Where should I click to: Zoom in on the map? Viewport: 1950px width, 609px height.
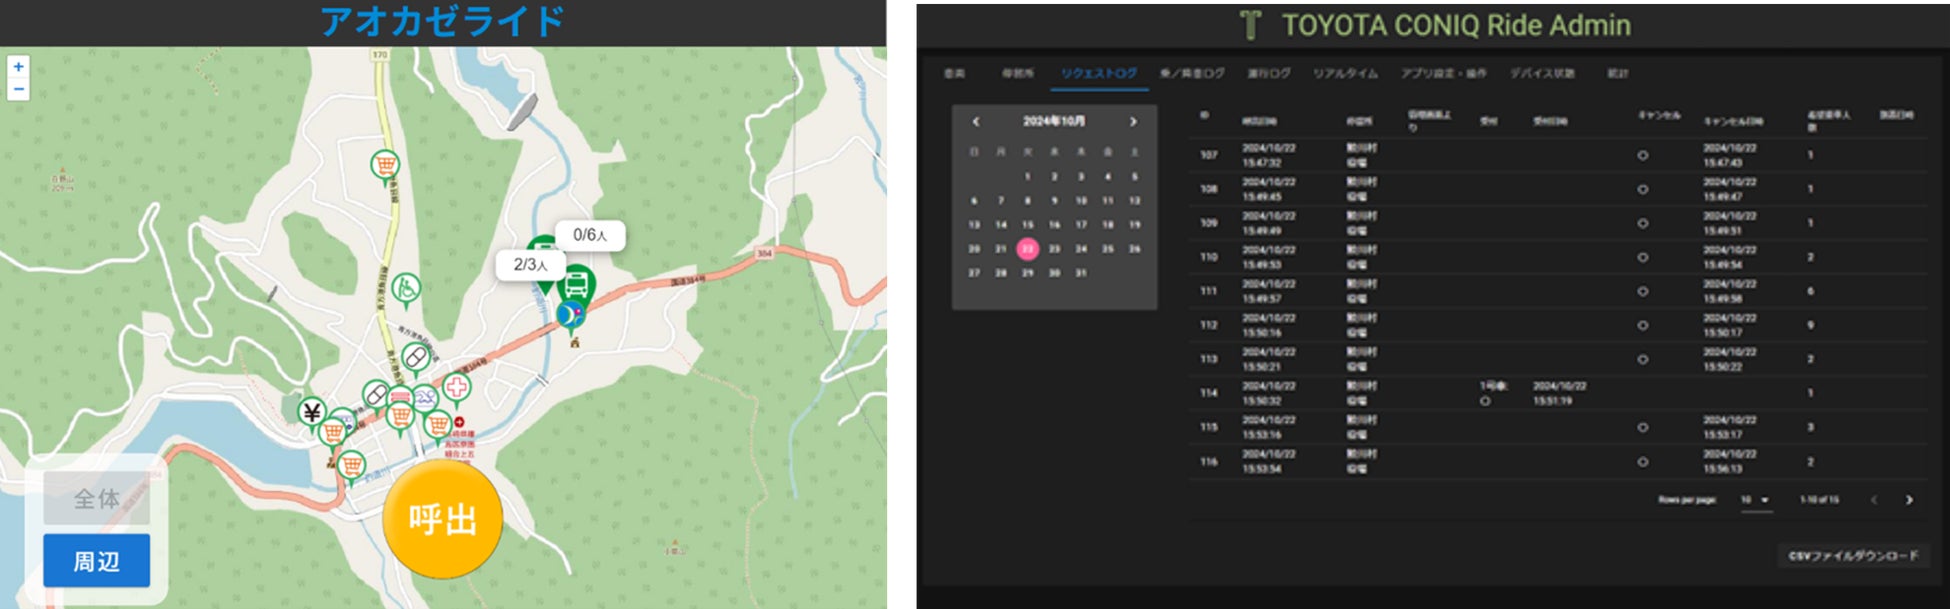tap(18, 67)
